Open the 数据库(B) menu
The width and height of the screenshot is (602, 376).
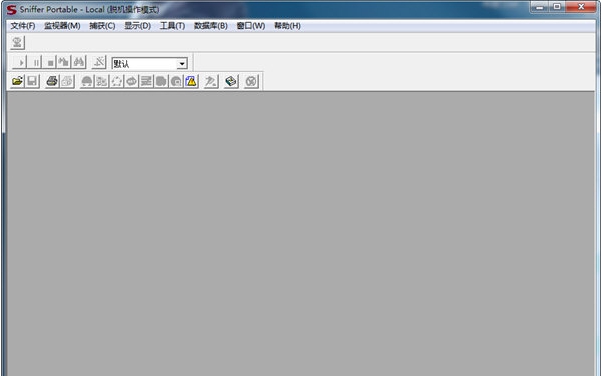pyautogui.click(x=211, y=26)
